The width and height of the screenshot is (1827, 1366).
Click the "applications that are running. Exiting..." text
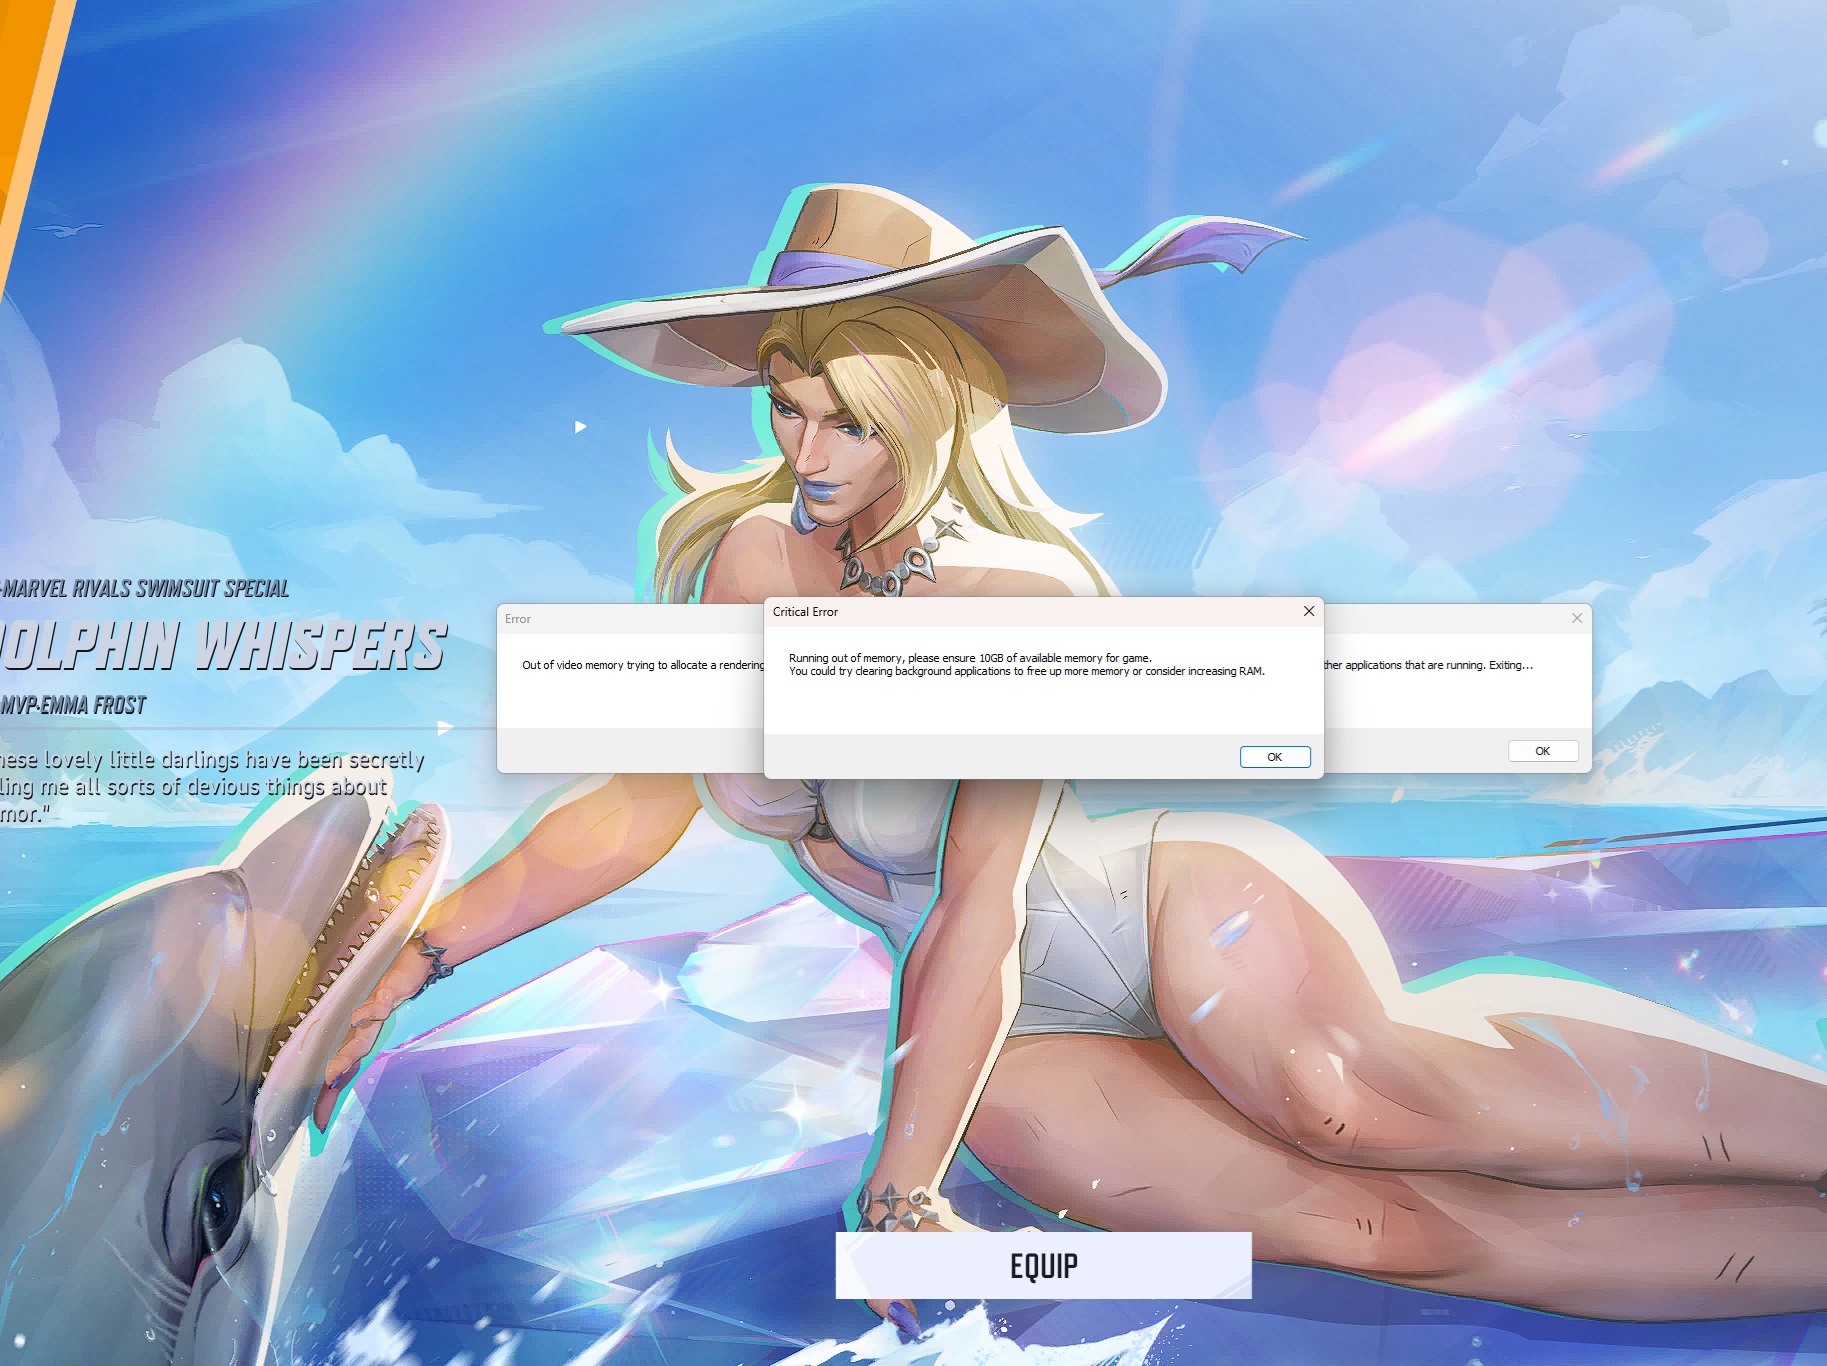(1428, 665)
